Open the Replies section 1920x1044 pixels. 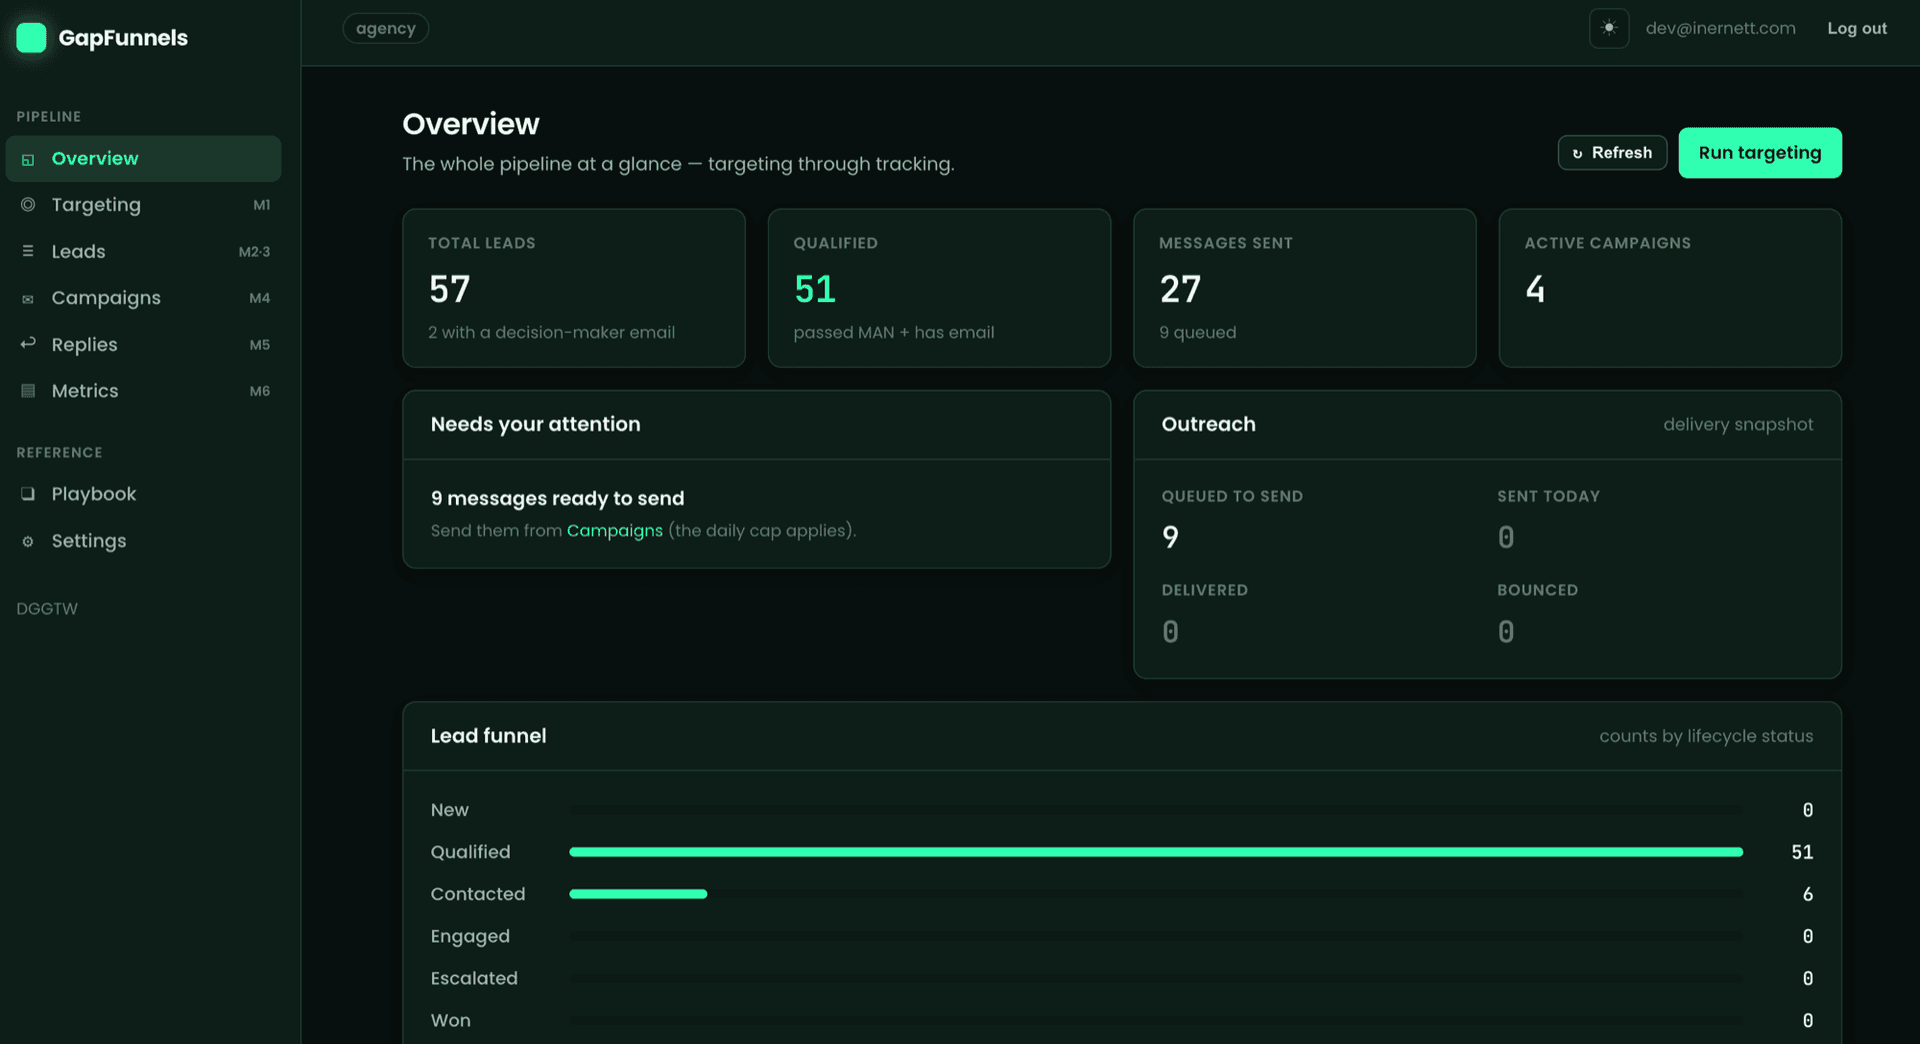click(143, 344)
